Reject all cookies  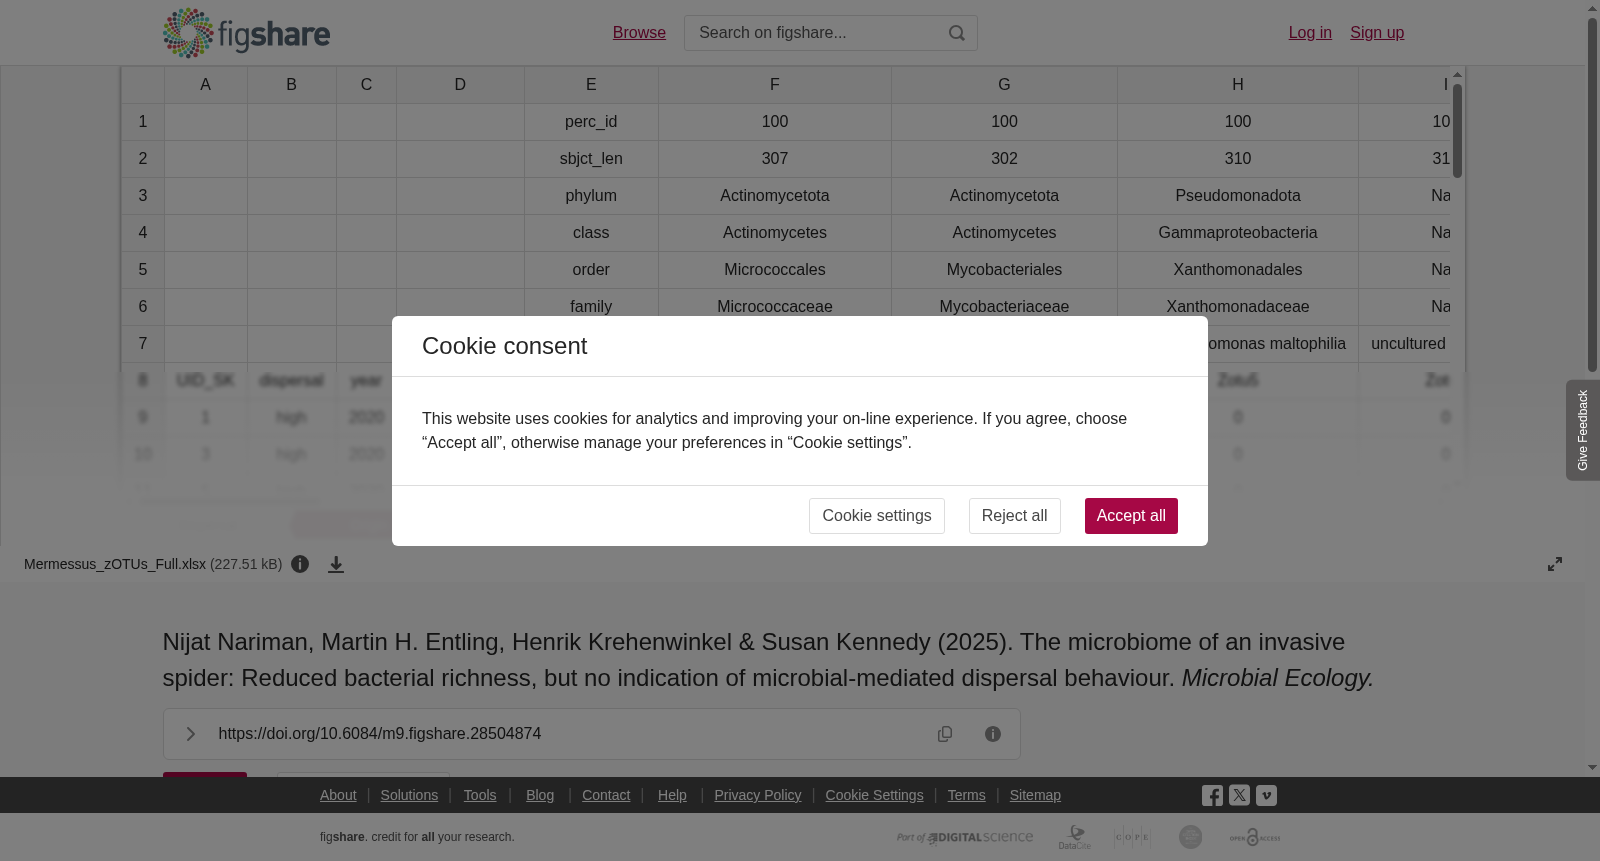coord(1014,516)
